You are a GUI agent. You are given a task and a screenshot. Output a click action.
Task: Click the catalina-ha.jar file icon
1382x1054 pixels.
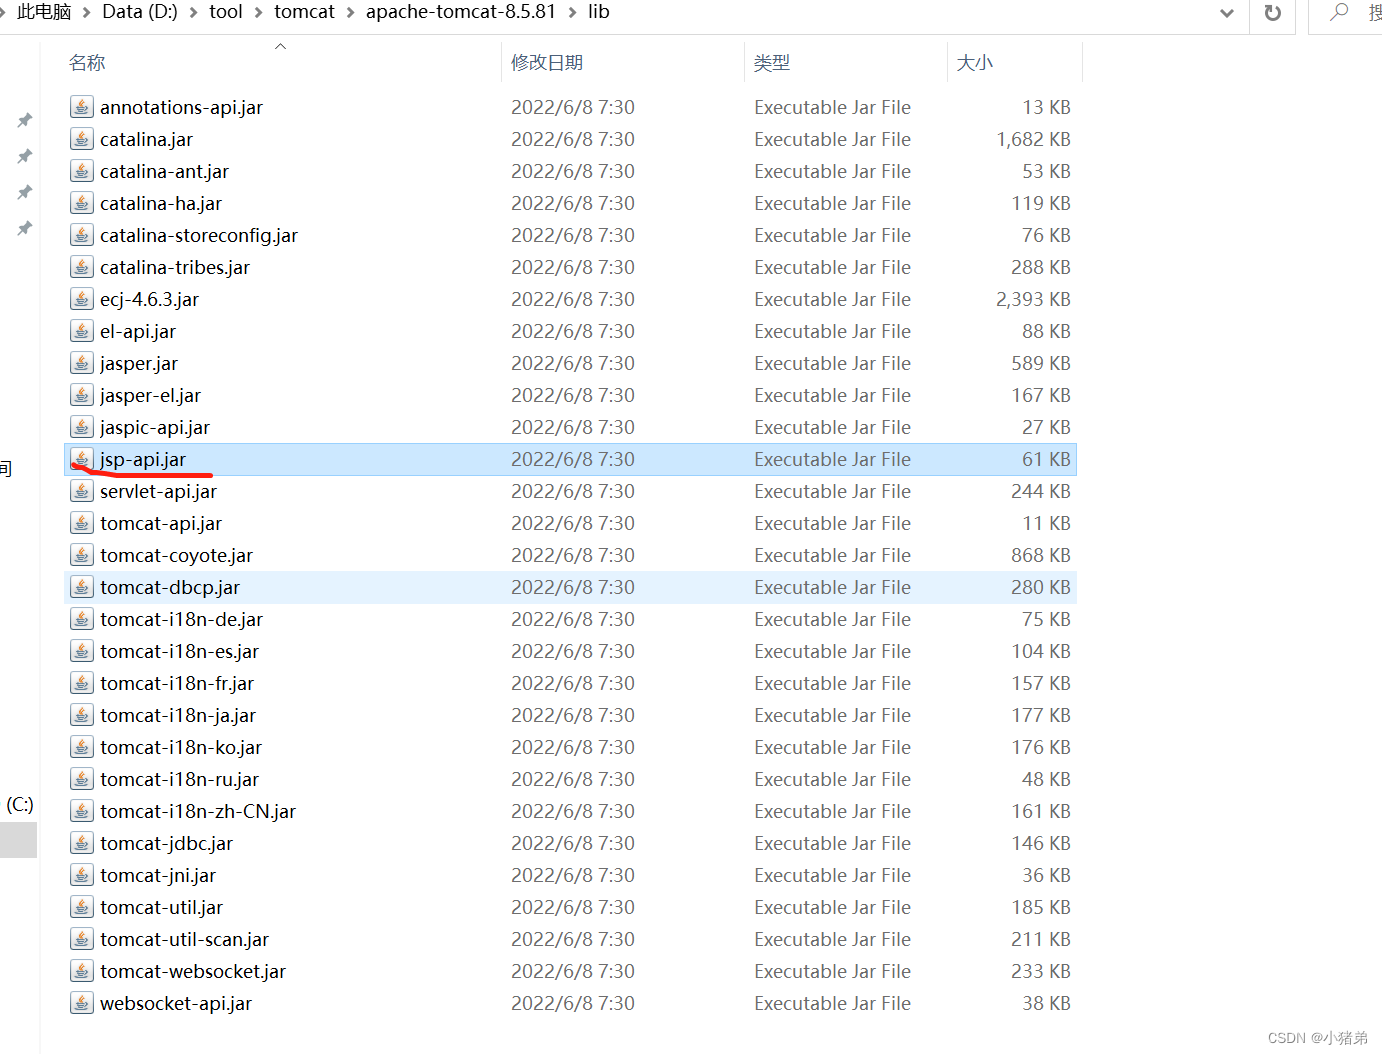coord(82,203)
